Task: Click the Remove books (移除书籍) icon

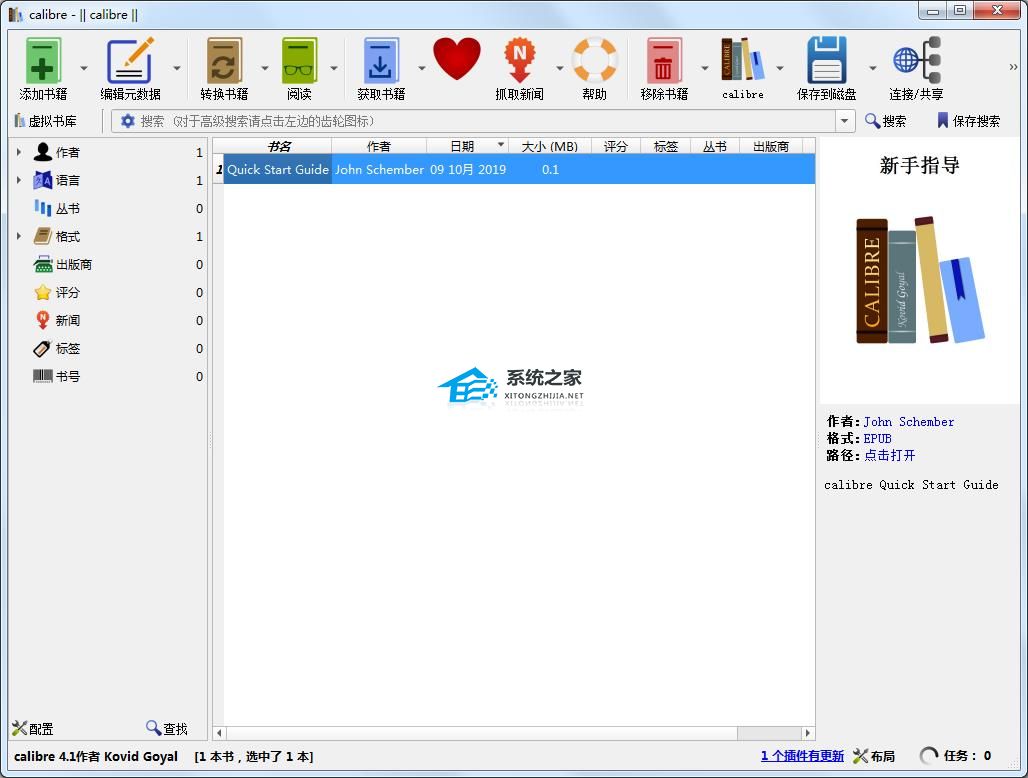Action: [663, 60]
